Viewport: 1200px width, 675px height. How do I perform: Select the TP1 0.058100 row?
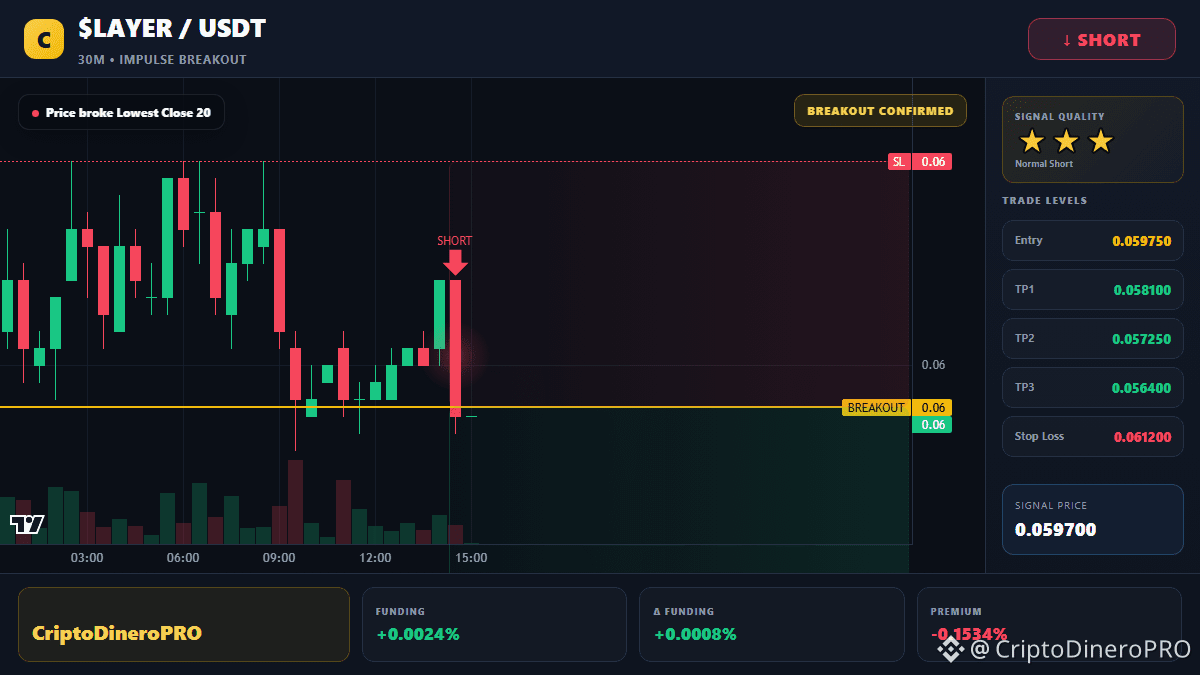(1092, 289)
